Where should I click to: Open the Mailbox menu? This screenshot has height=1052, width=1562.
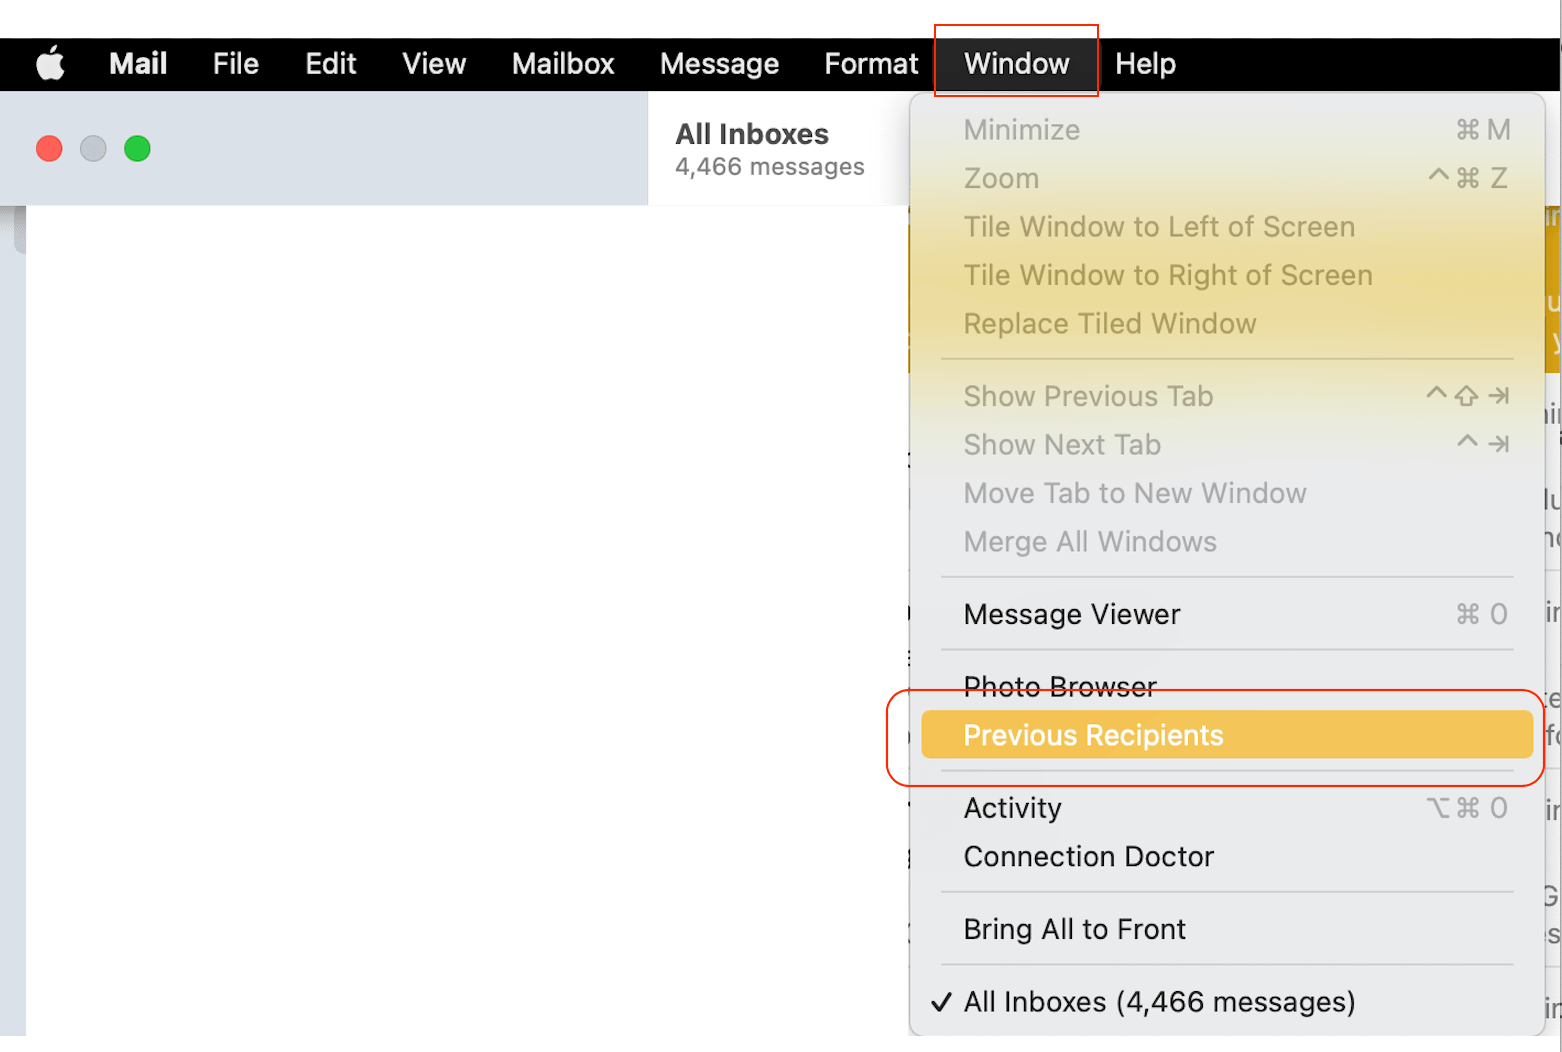(x=563, y=63)
